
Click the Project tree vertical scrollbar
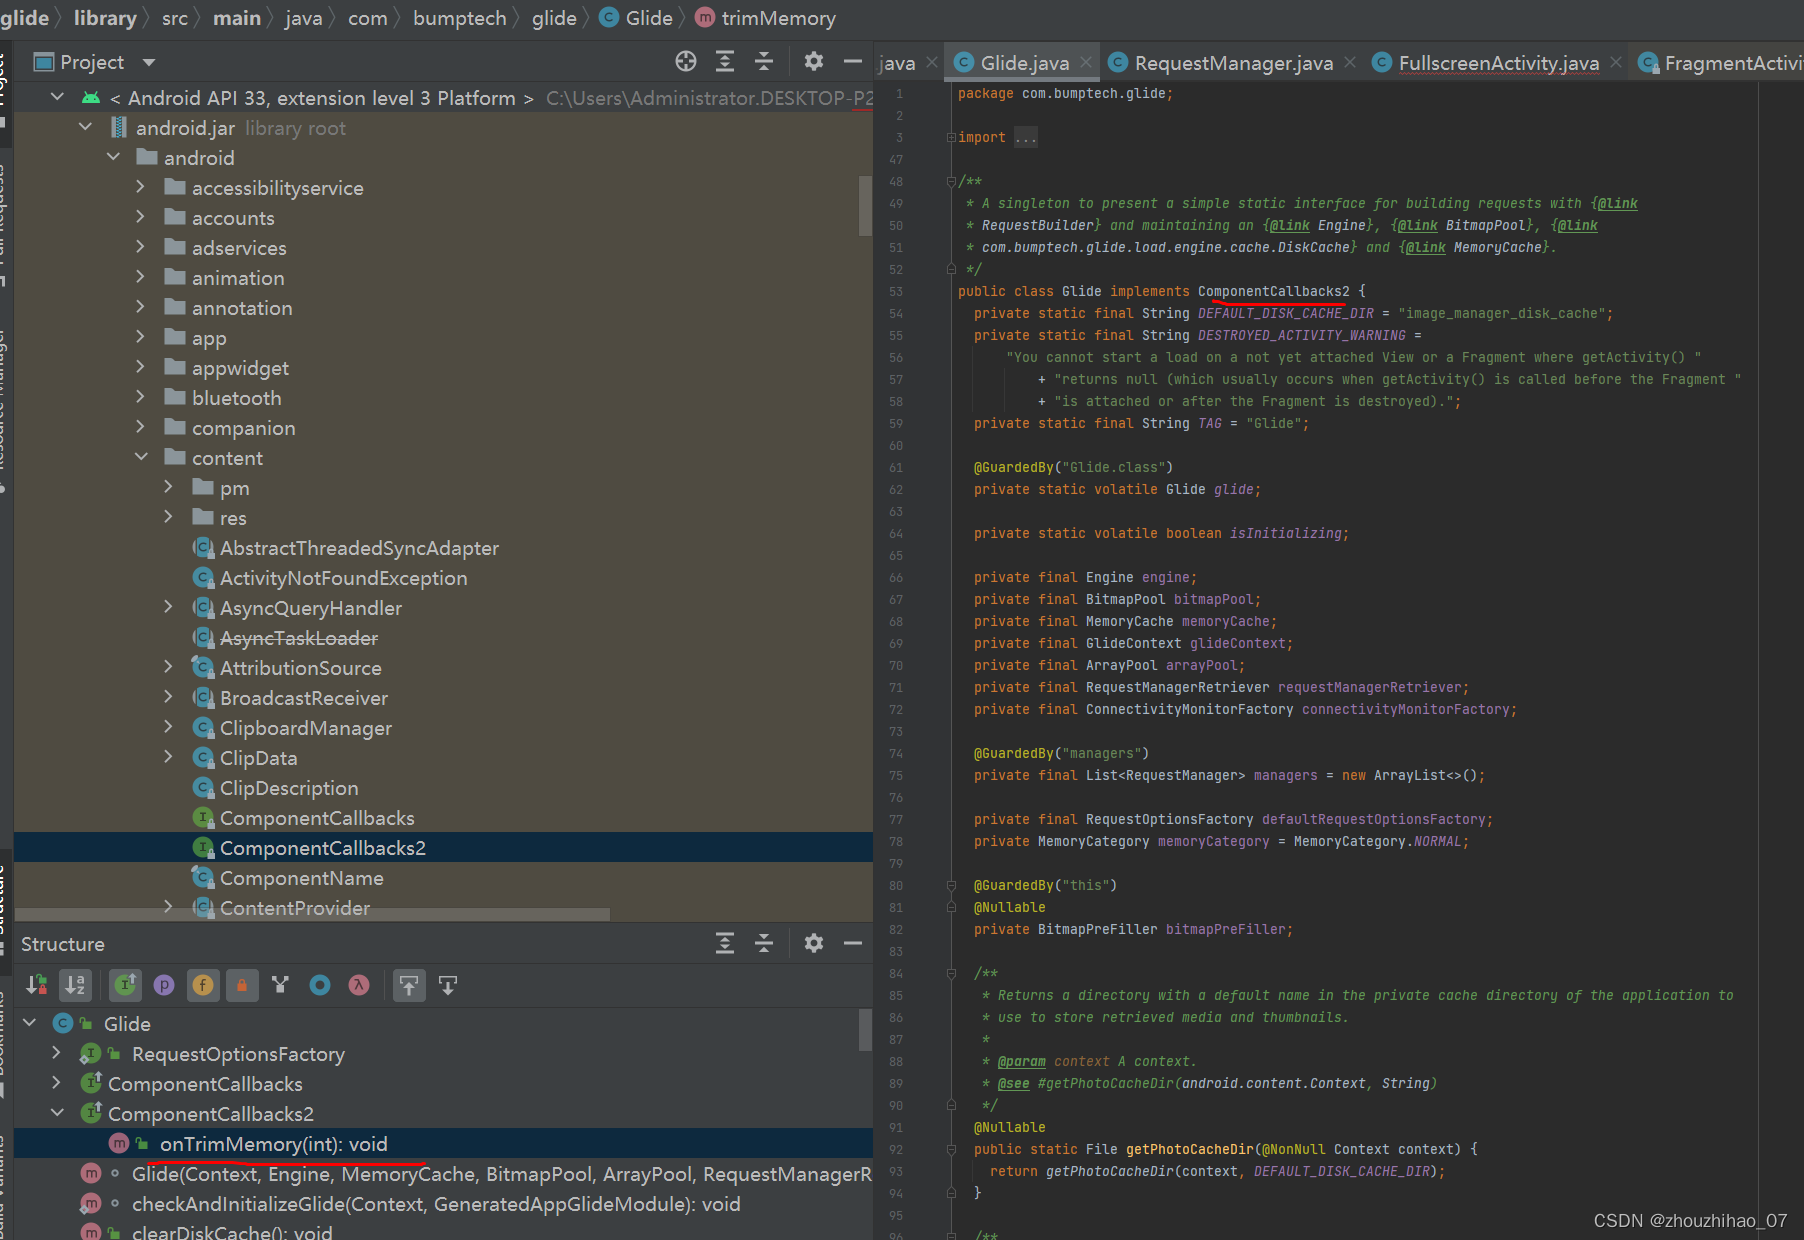point(865,205)
